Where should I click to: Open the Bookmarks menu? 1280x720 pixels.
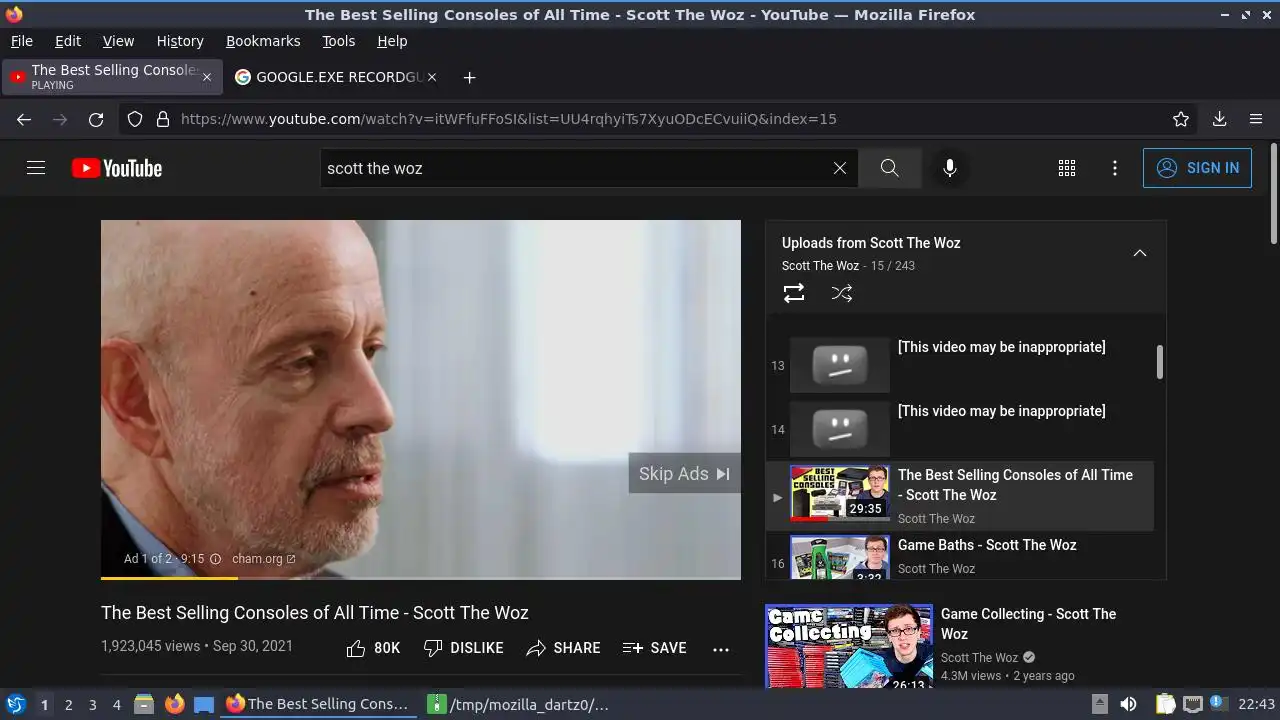(x=263, y=41)
